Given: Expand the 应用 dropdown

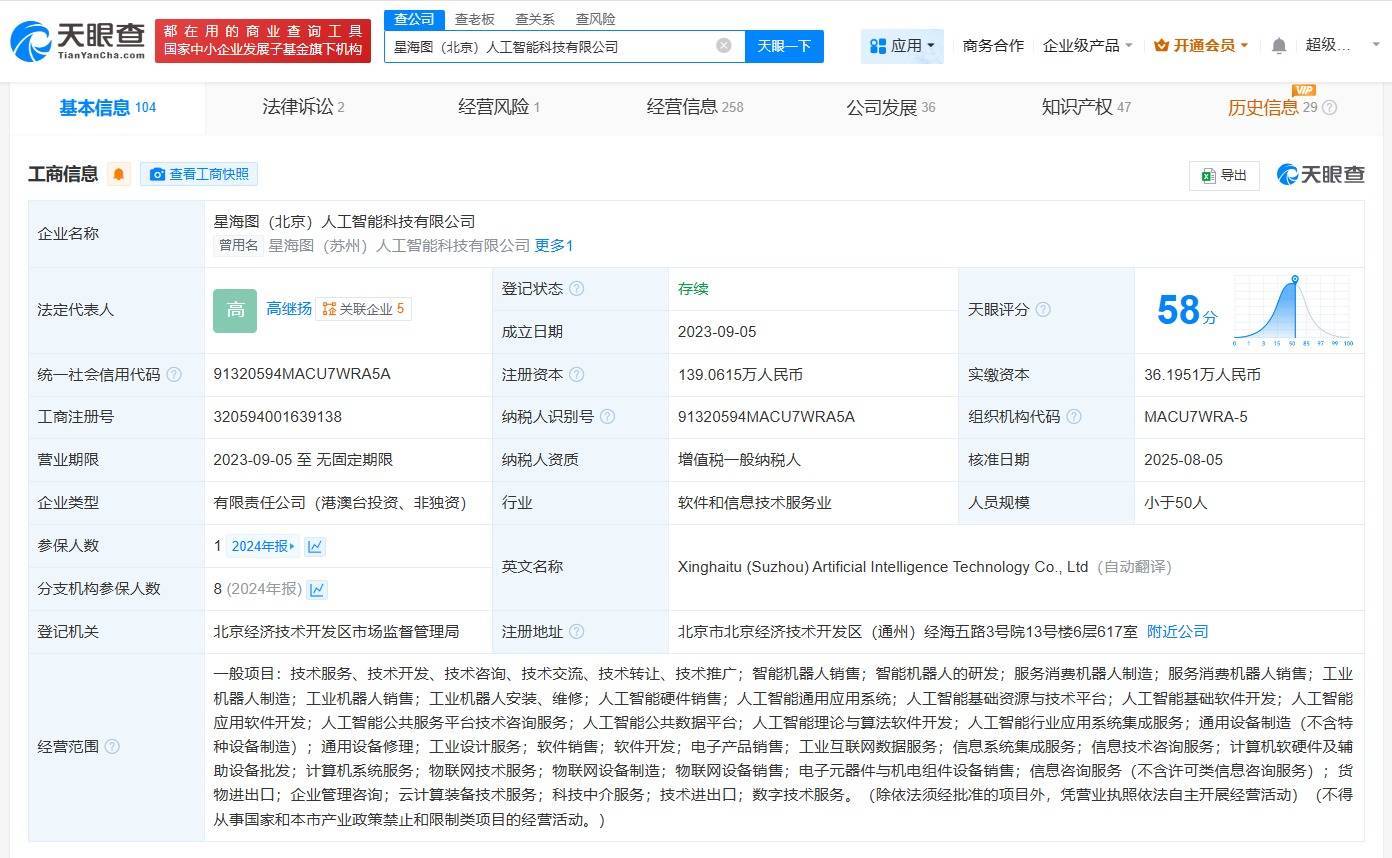Looking at the screenshot, I should click(902, 45).
